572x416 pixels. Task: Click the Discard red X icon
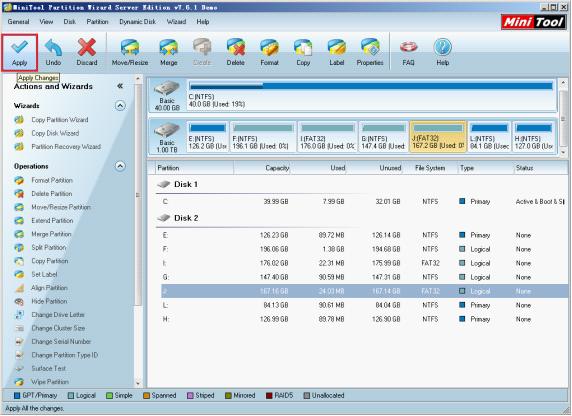coord(87,47)
